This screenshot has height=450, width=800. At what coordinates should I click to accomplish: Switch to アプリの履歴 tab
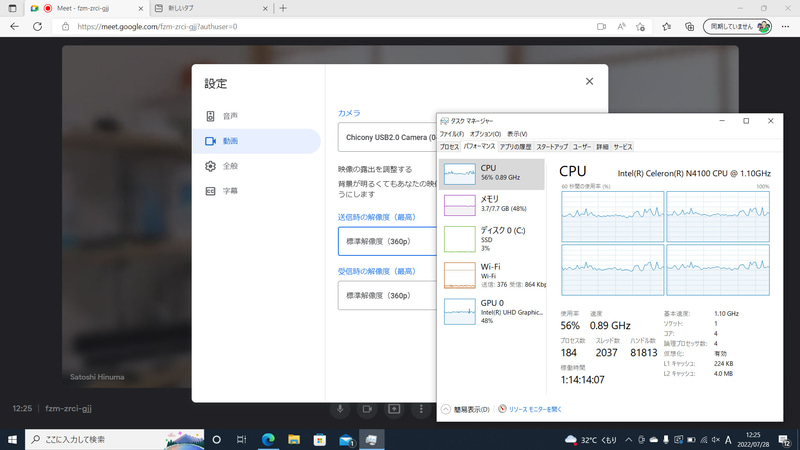coord(515,147)
